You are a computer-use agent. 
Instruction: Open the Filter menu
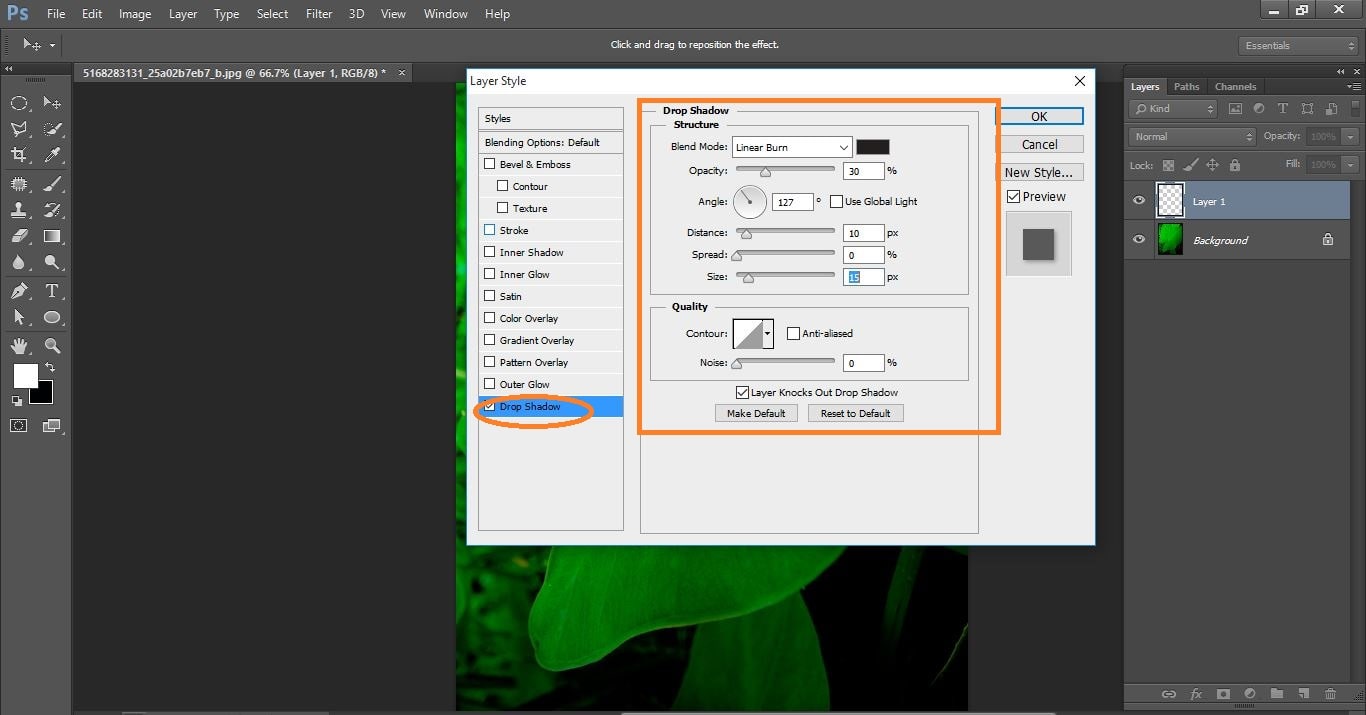pos(318,13)
